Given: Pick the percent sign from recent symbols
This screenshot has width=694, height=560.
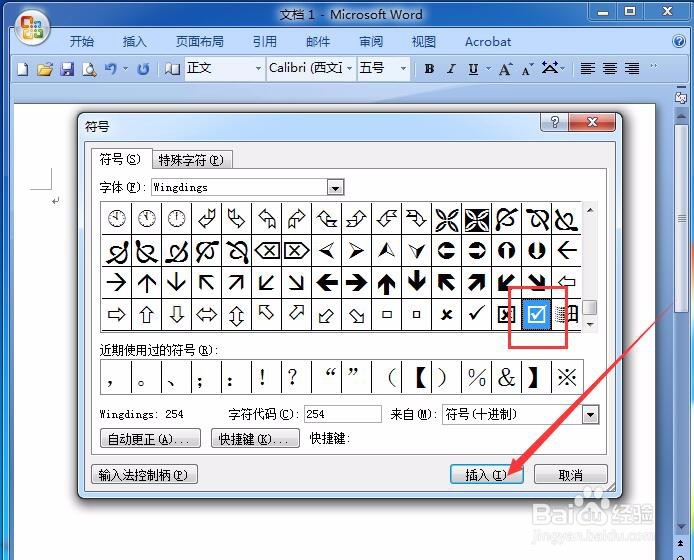Looking at the screenshot, I should [476, 377].
